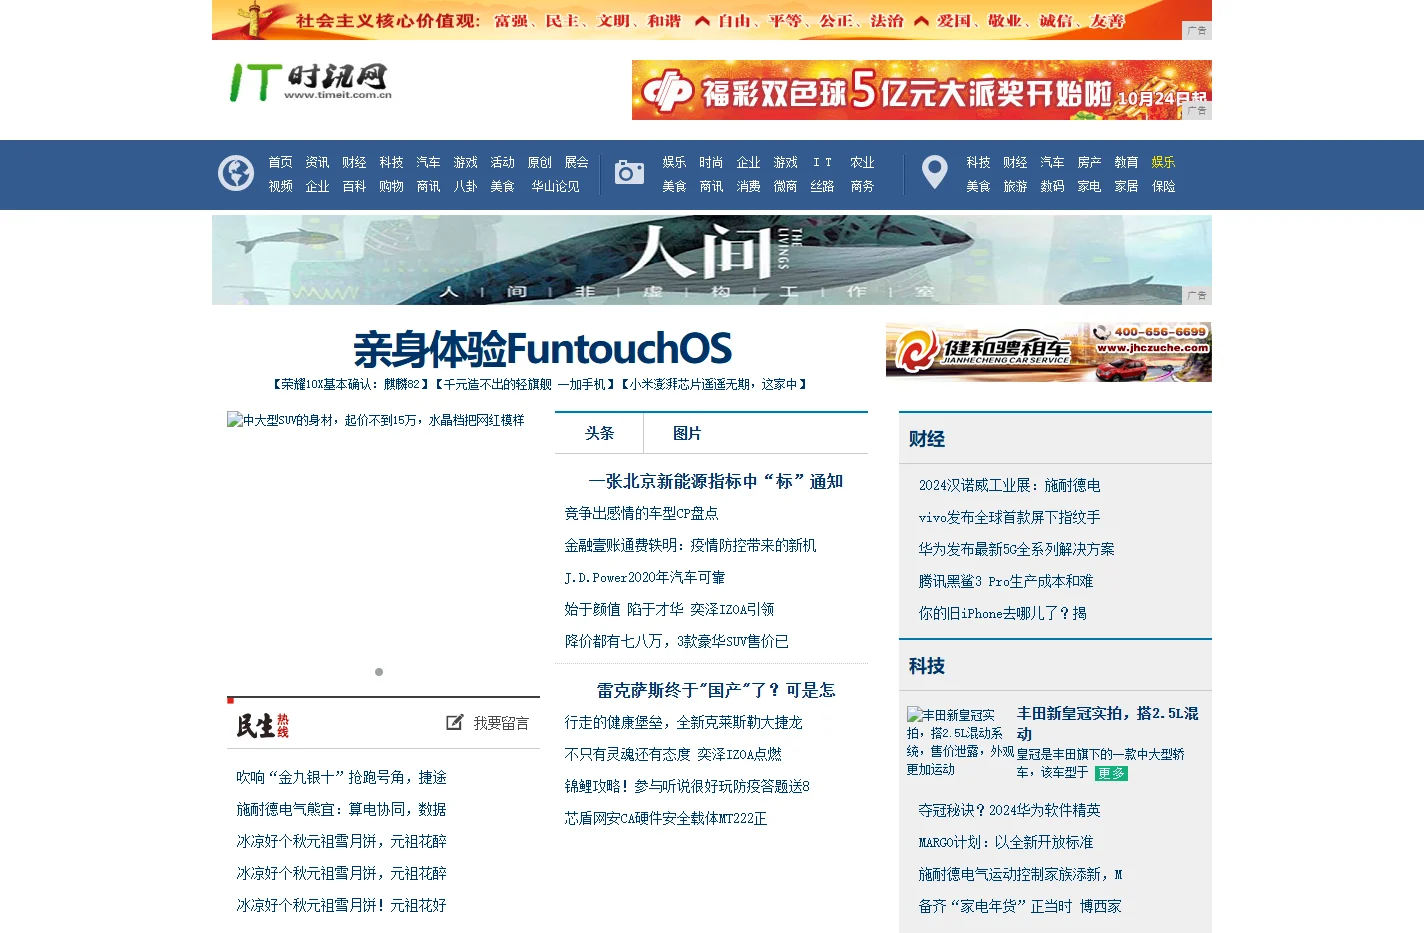Open article 锦鲤攻略!参与听说很好玩防疫答题

click(x=687, y=786)
